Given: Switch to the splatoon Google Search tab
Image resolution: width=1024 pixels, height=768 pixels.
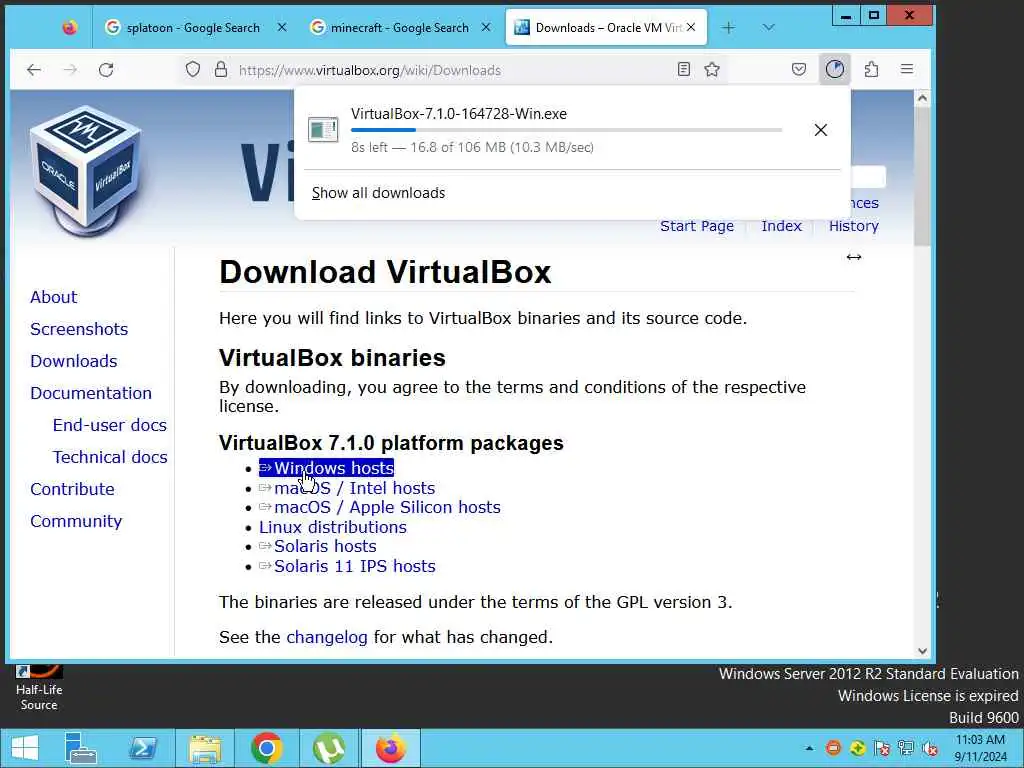Looking at the screenshot, I should pos(193,27).
